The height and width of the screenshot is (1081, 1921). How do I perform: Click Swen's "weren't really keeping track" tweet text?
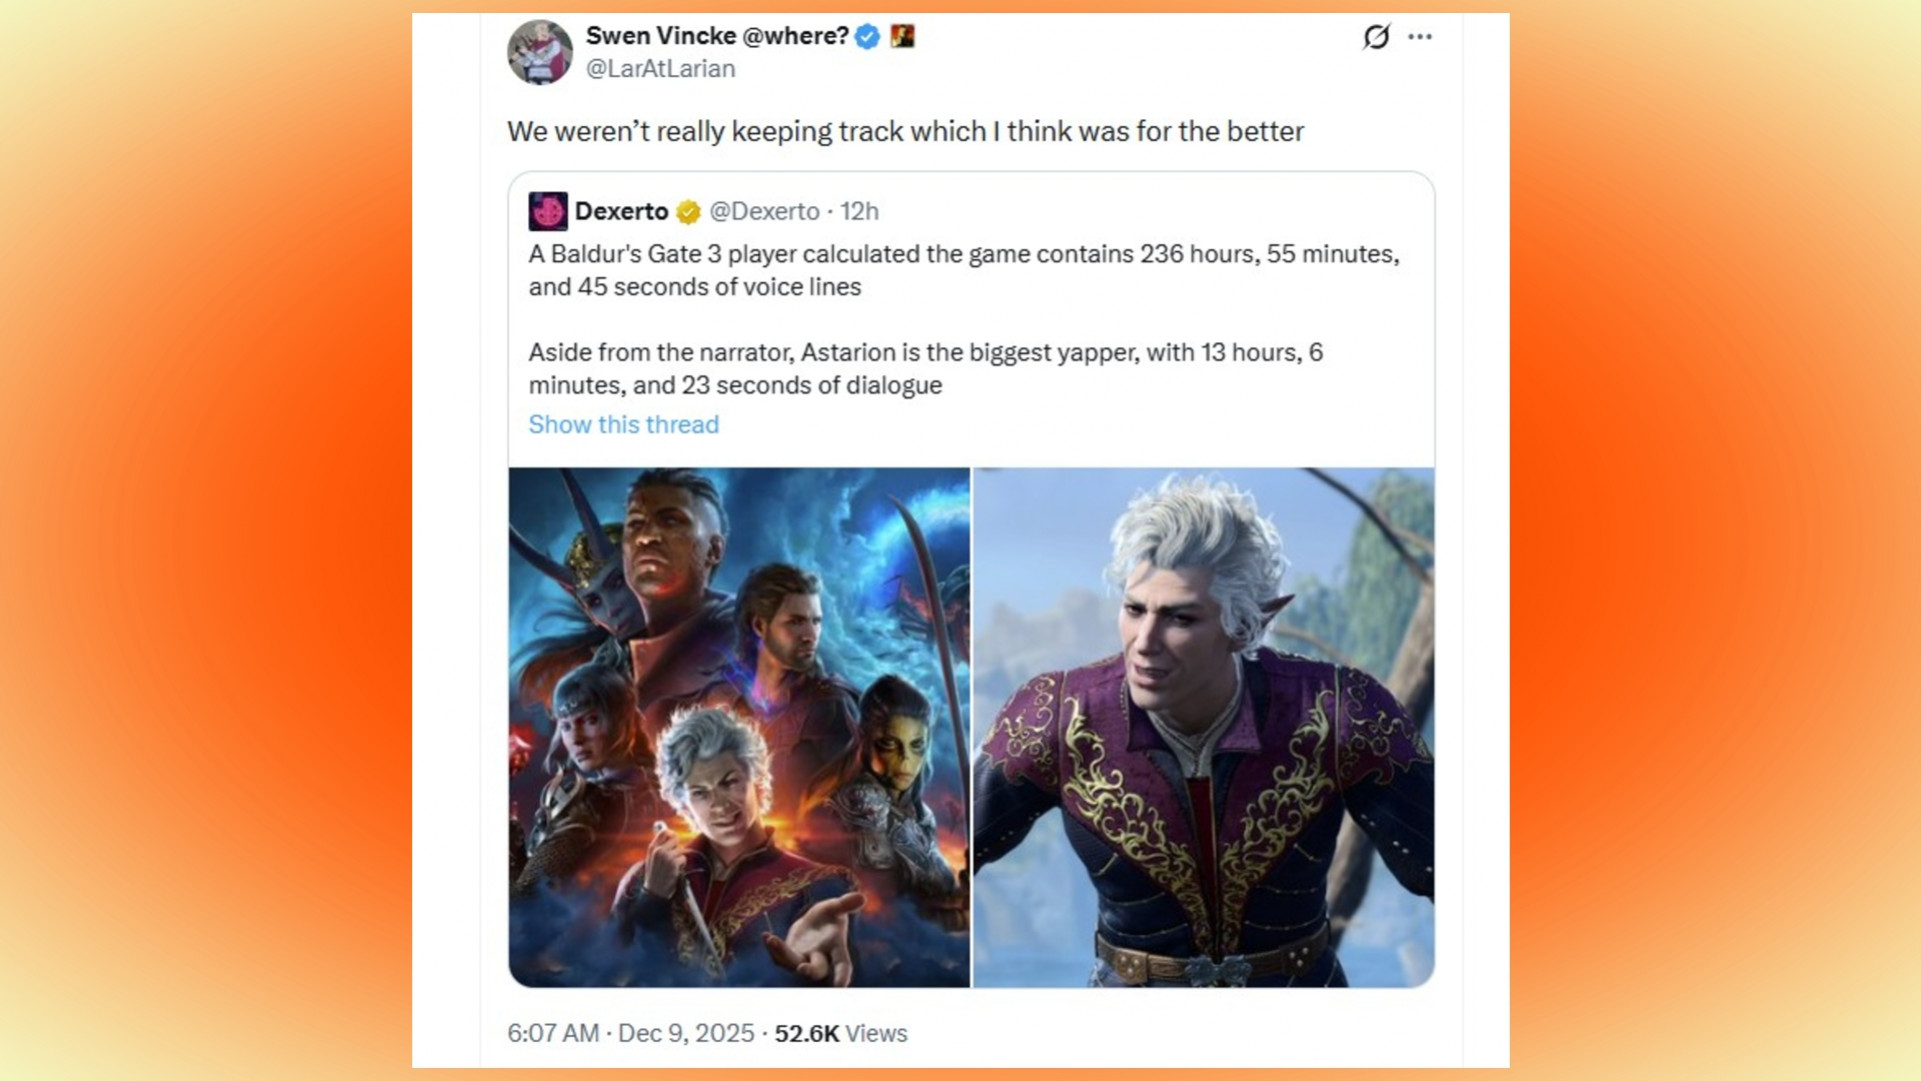coord(905,132)
